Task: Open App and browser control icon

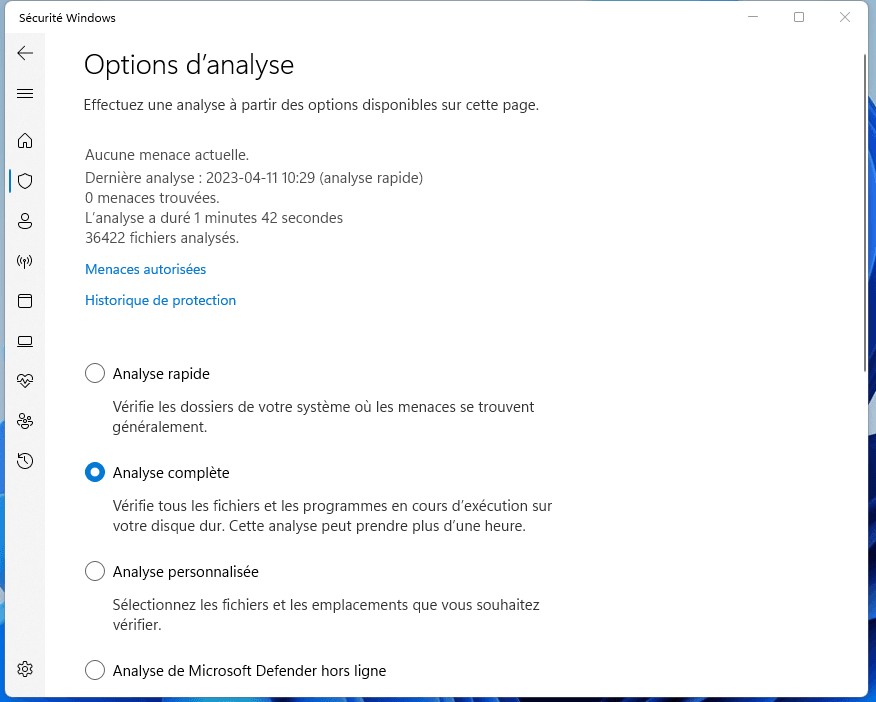Action: tap(25, 301)
